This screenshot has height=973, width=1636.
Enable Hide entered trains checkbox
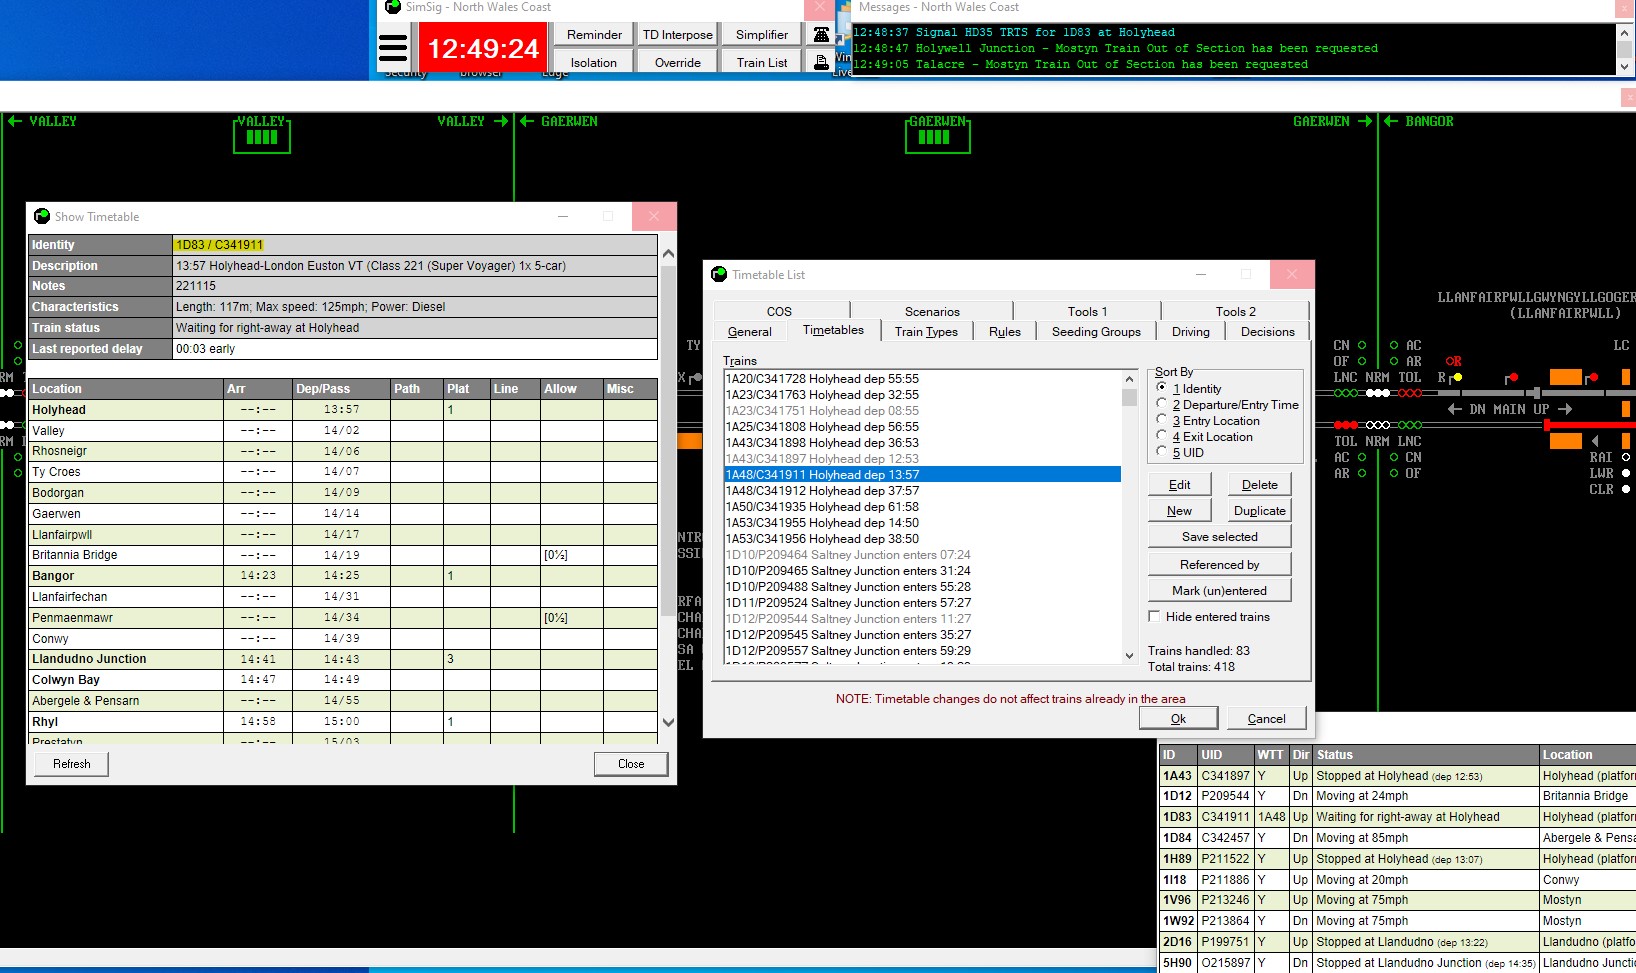click(x=1154, y=616)
